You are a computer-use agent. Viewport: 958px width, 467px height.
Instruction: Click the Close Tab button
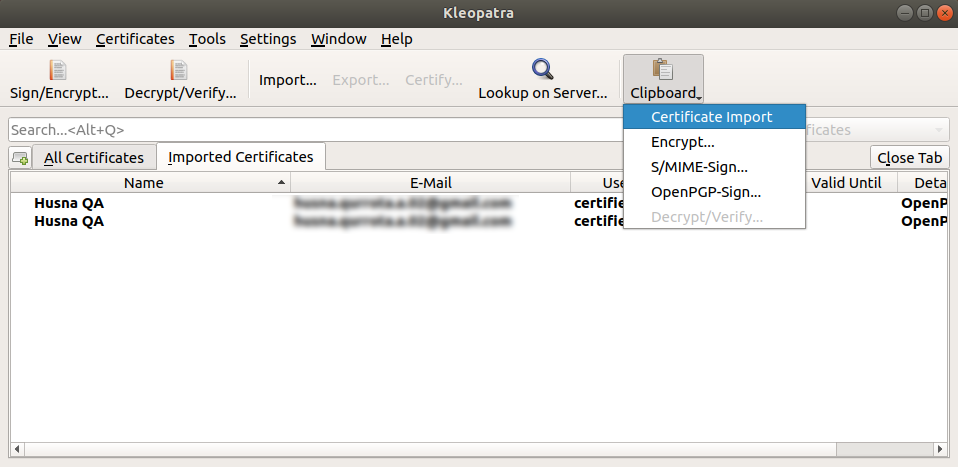pyautogui.click(x=910, y=158)
